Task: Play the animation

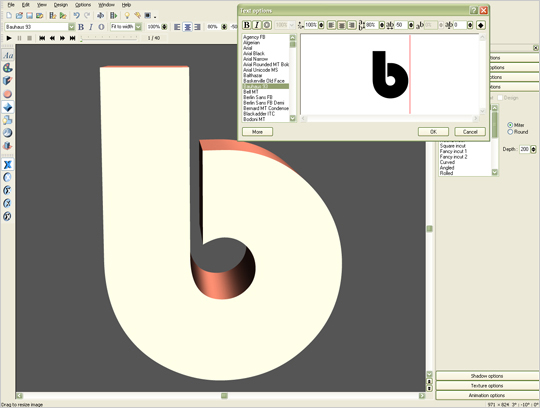Action: pos(9,38)
